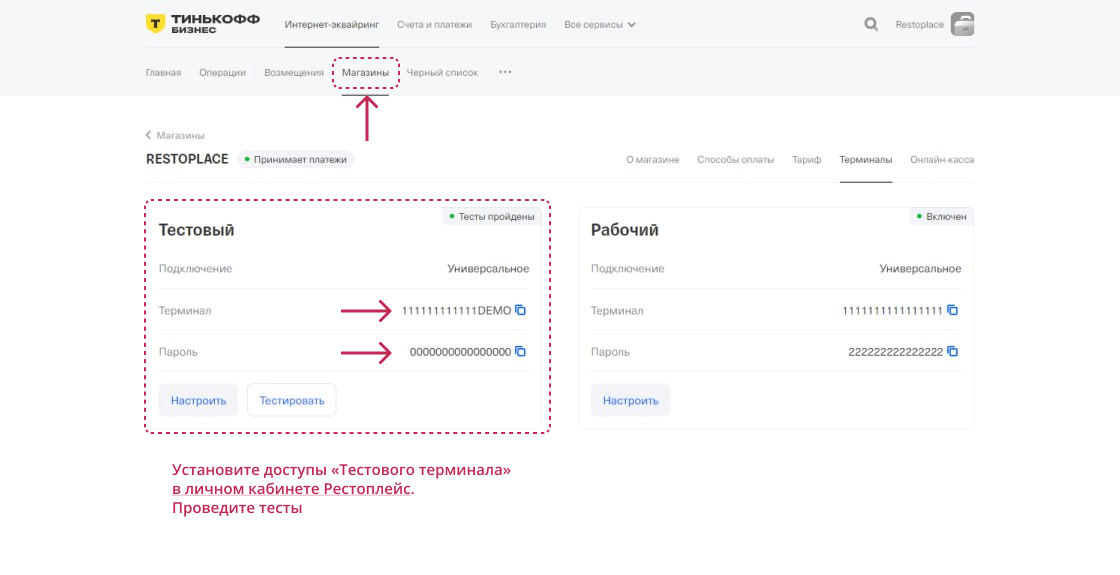The height and width of the screenshot is (575, 1120).
Task: Click the RESTOPLACE shop title
Action: click(x=187, y=159)
